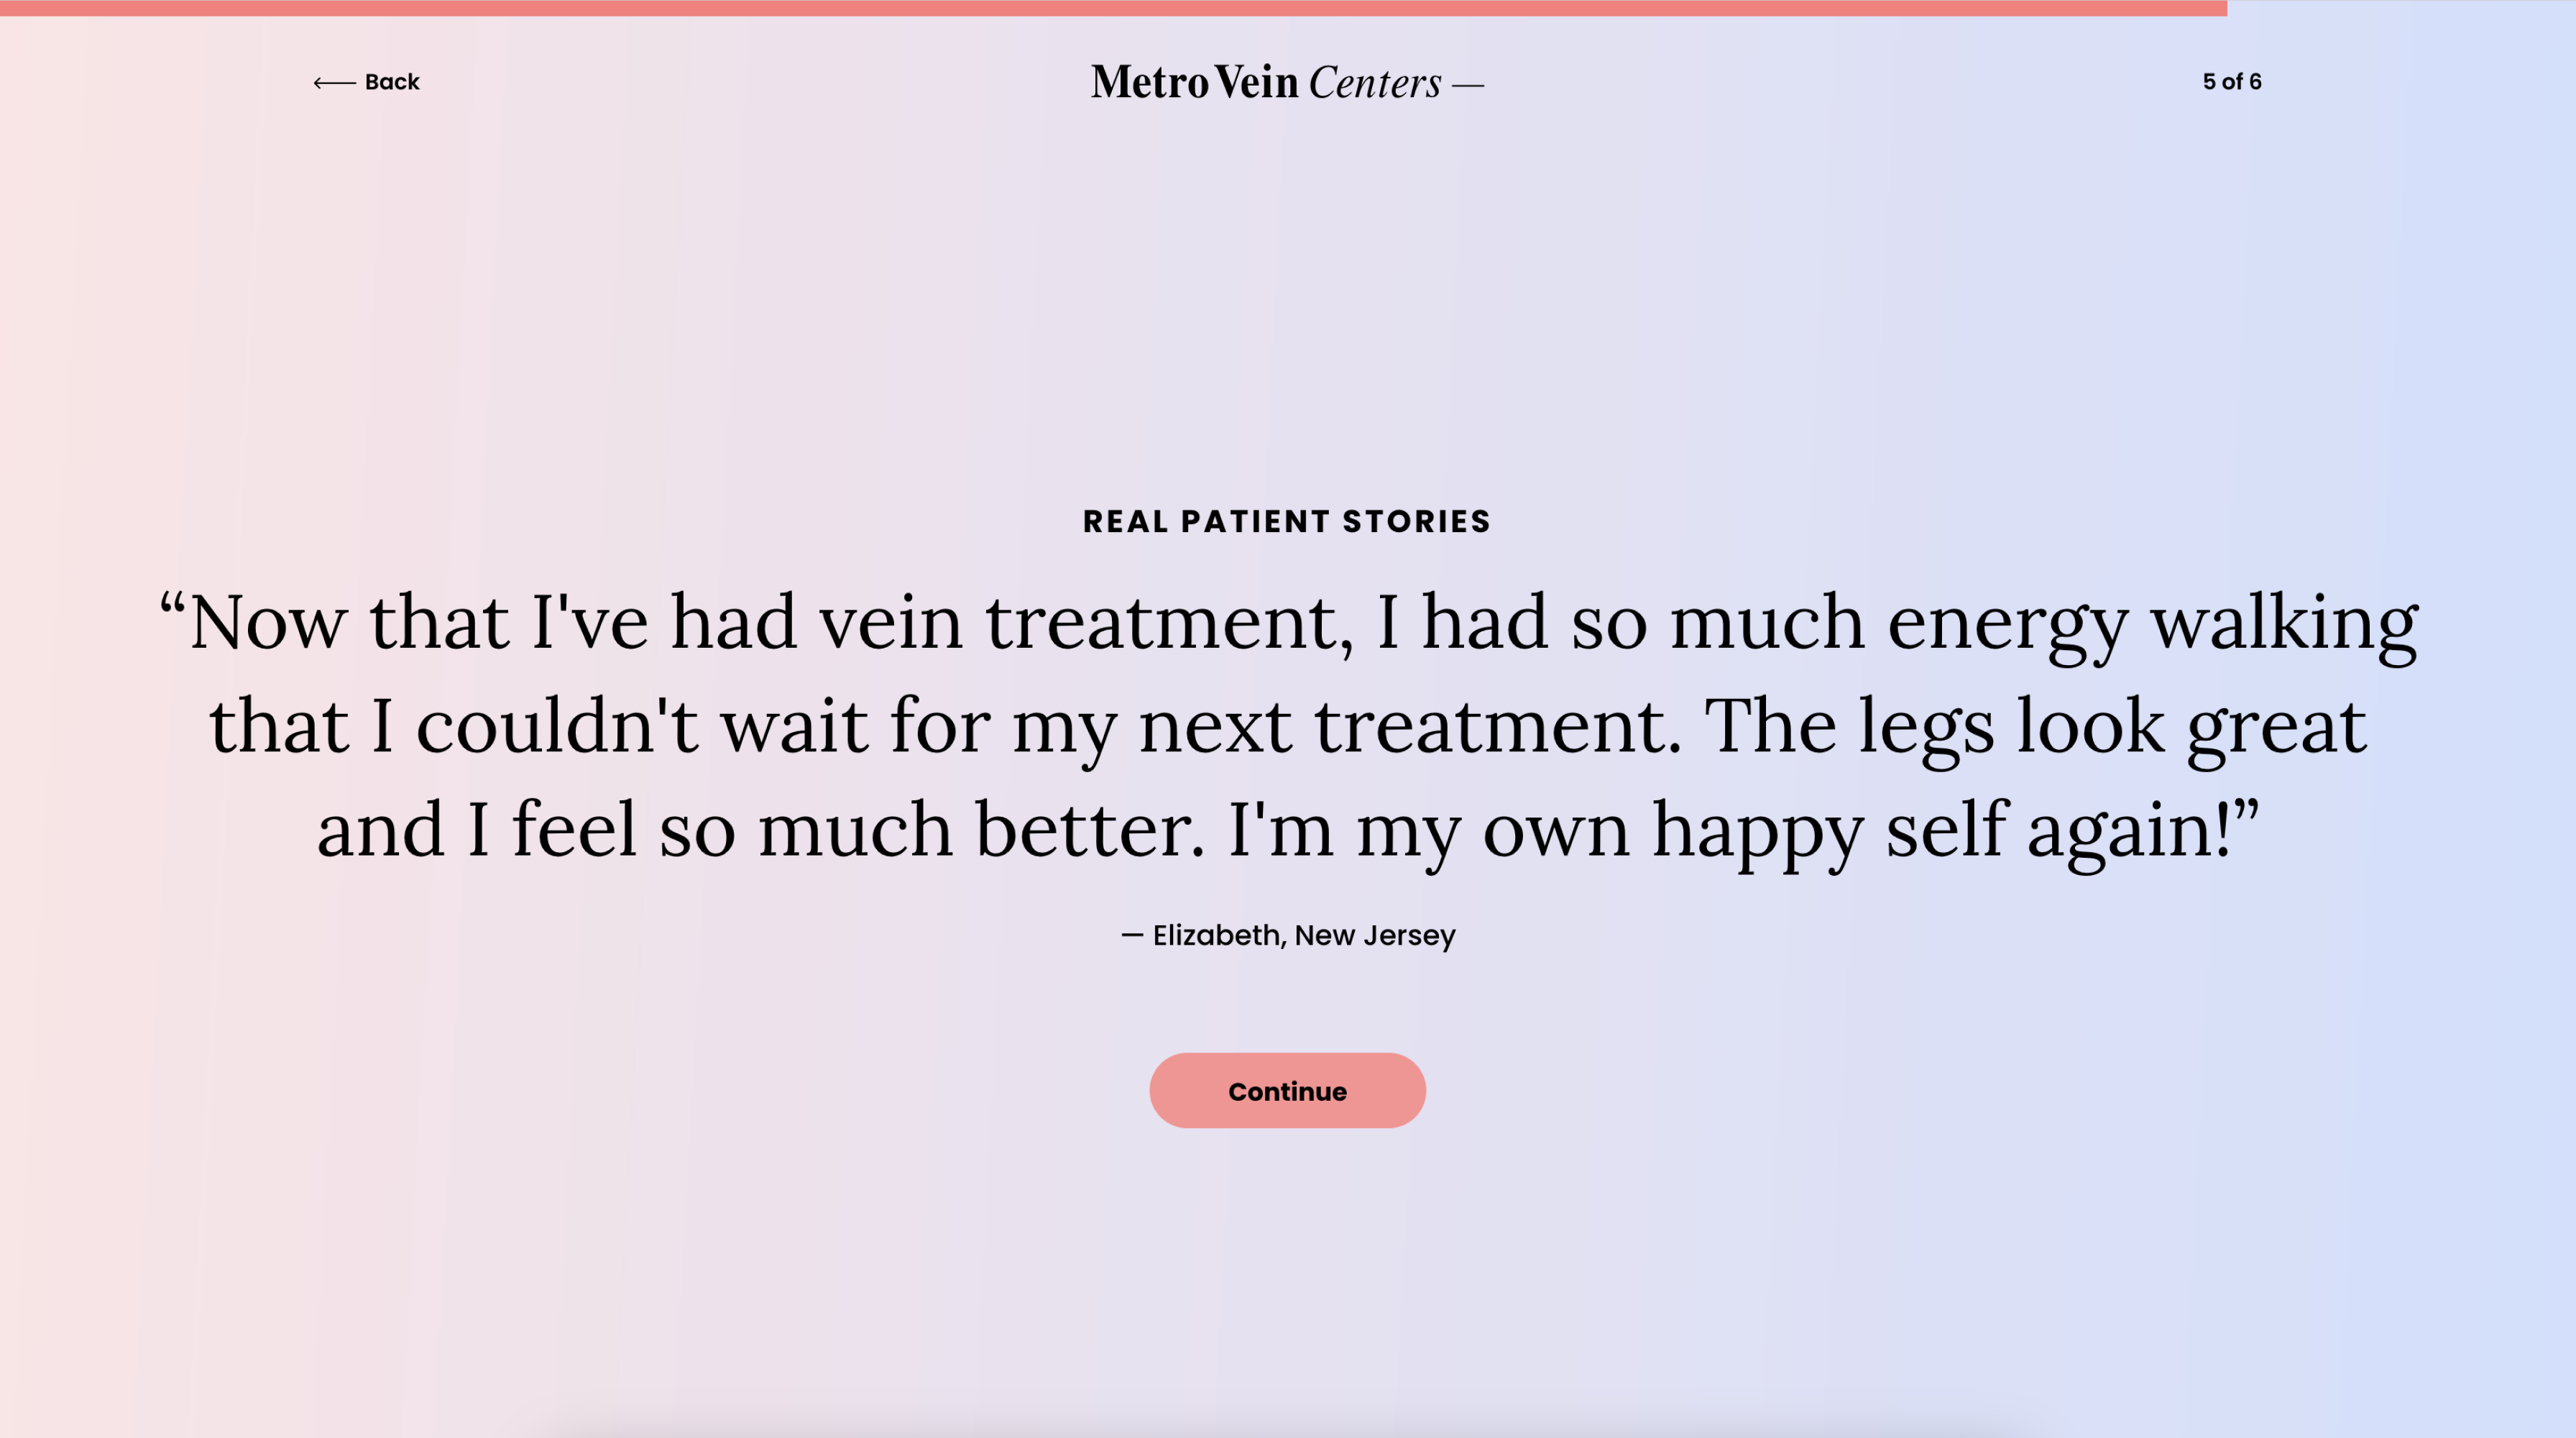Continue to the next step
Screen dimensions: 2576x1438
[x=1287, y=1090]
